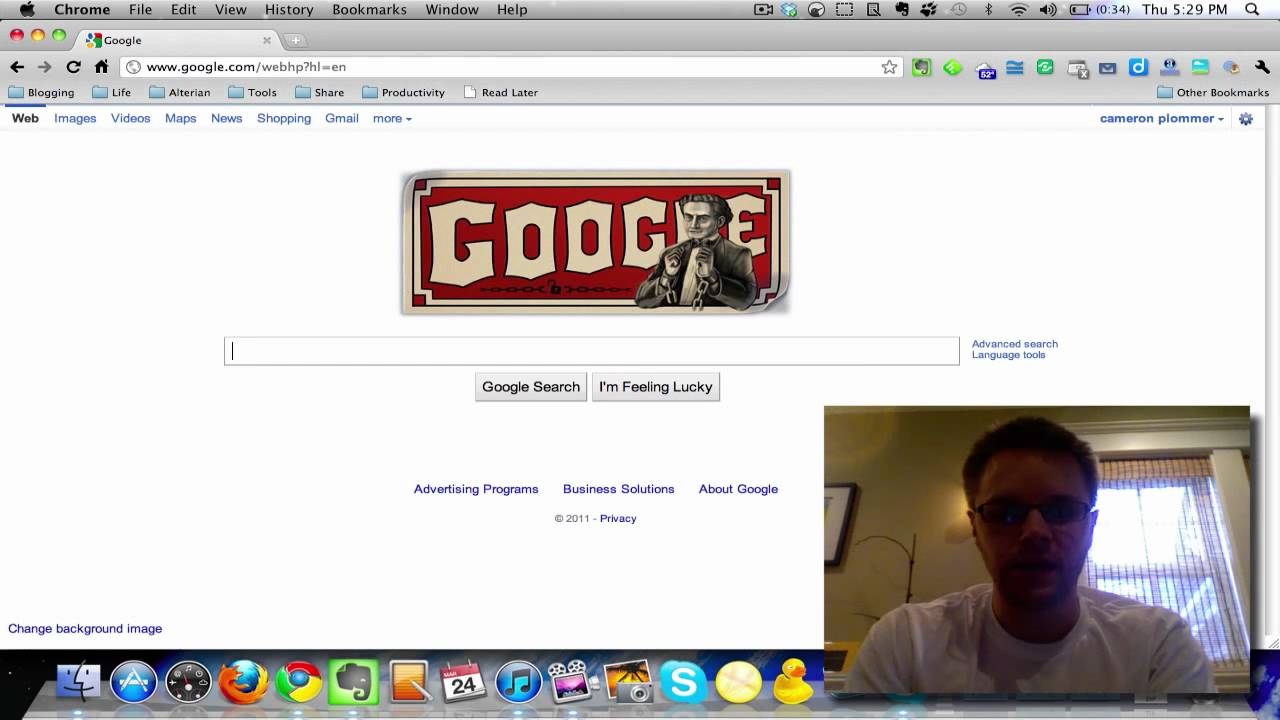Open Gmail link
The image size is (1280, 720).
342,118
